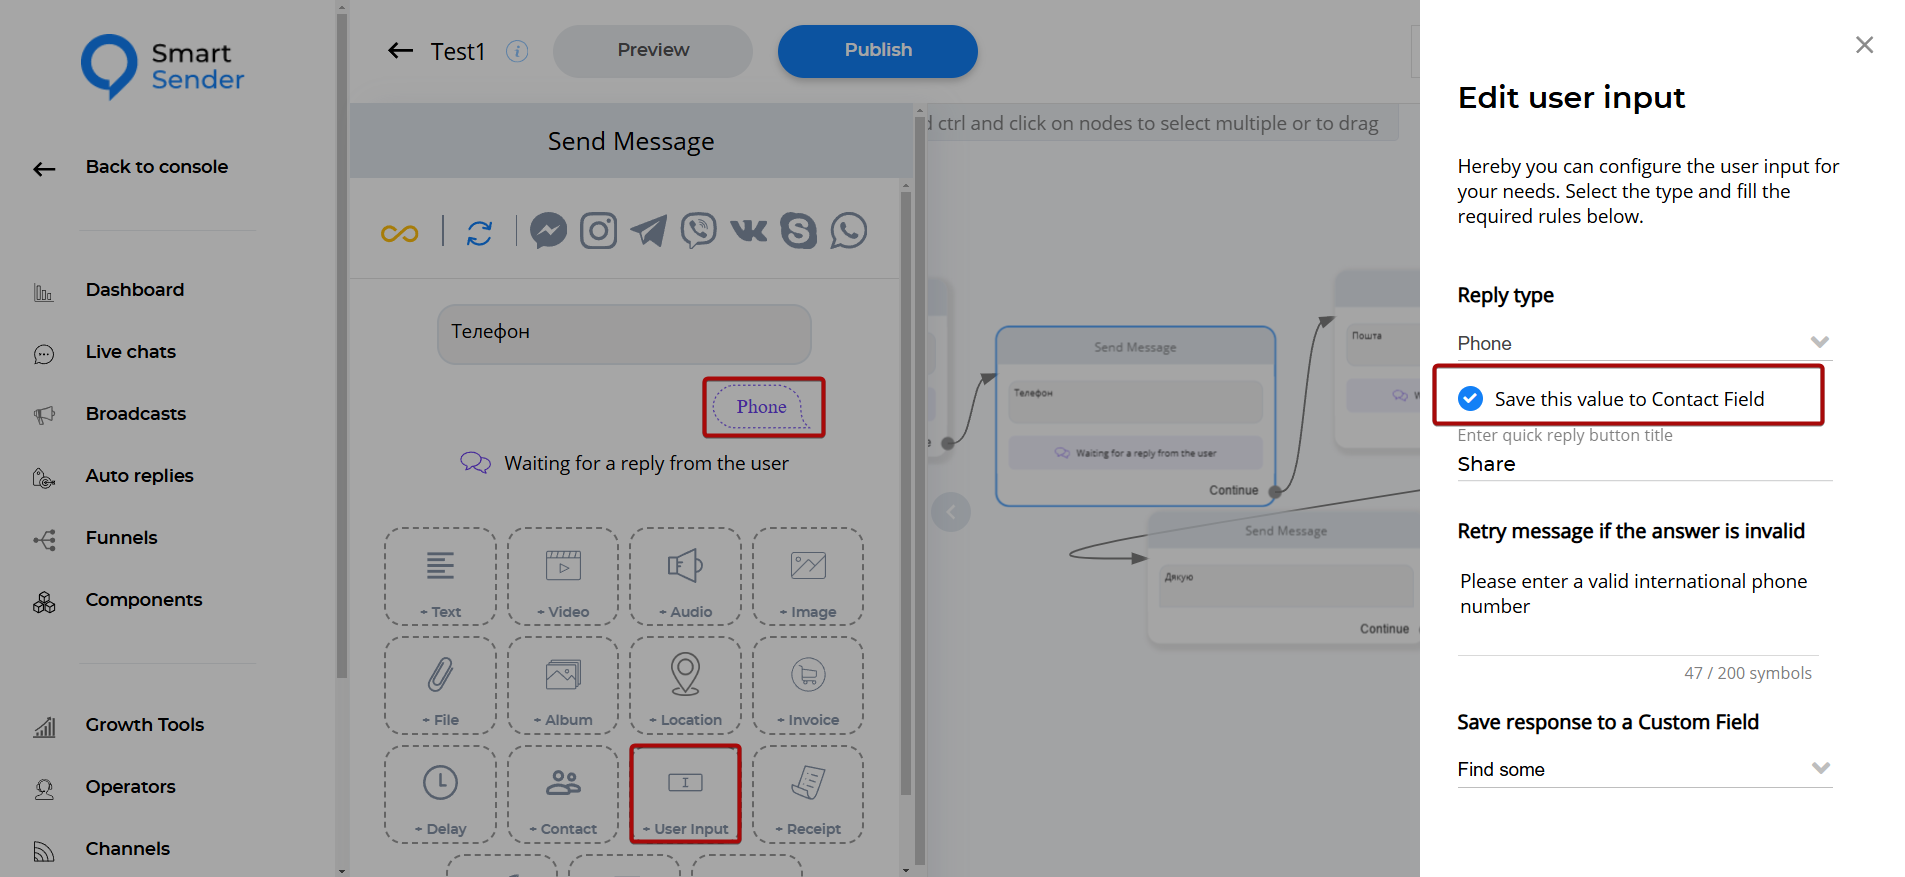
Task: Add an Album block
Action: (563, 686)
